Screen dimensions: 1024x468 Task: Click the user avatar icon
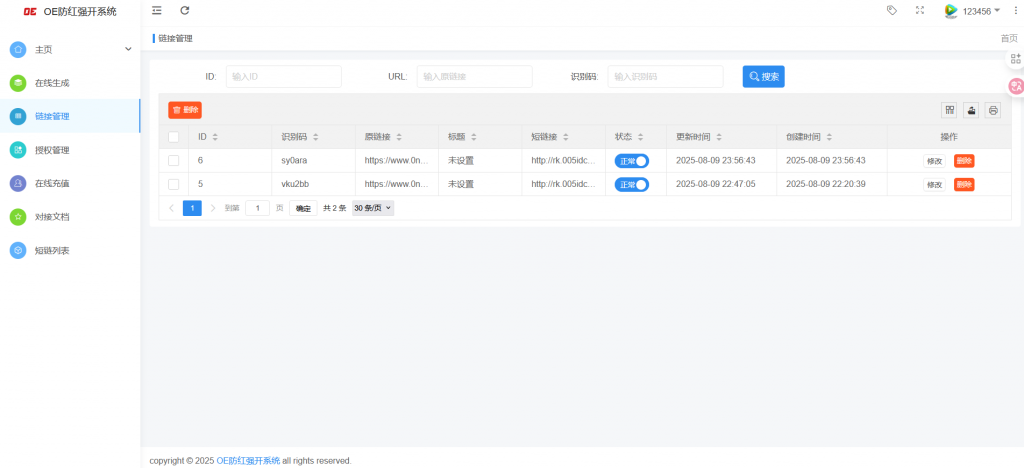[951, 11]
